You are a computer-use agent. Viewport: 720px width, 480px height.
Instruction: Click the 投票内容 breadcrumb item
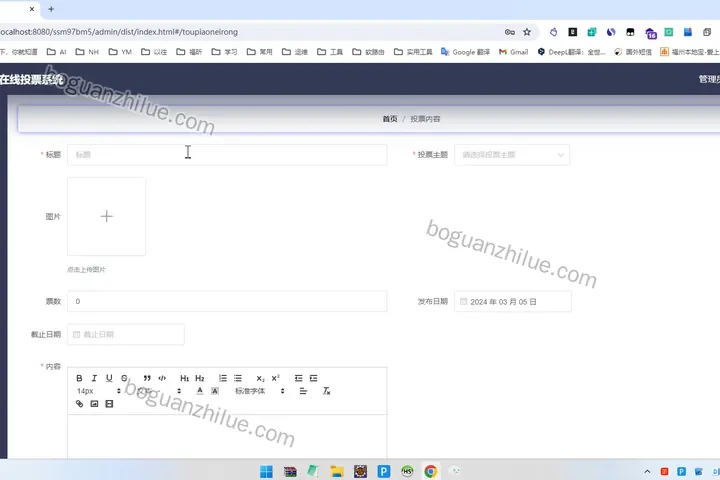tap(425, 119)
